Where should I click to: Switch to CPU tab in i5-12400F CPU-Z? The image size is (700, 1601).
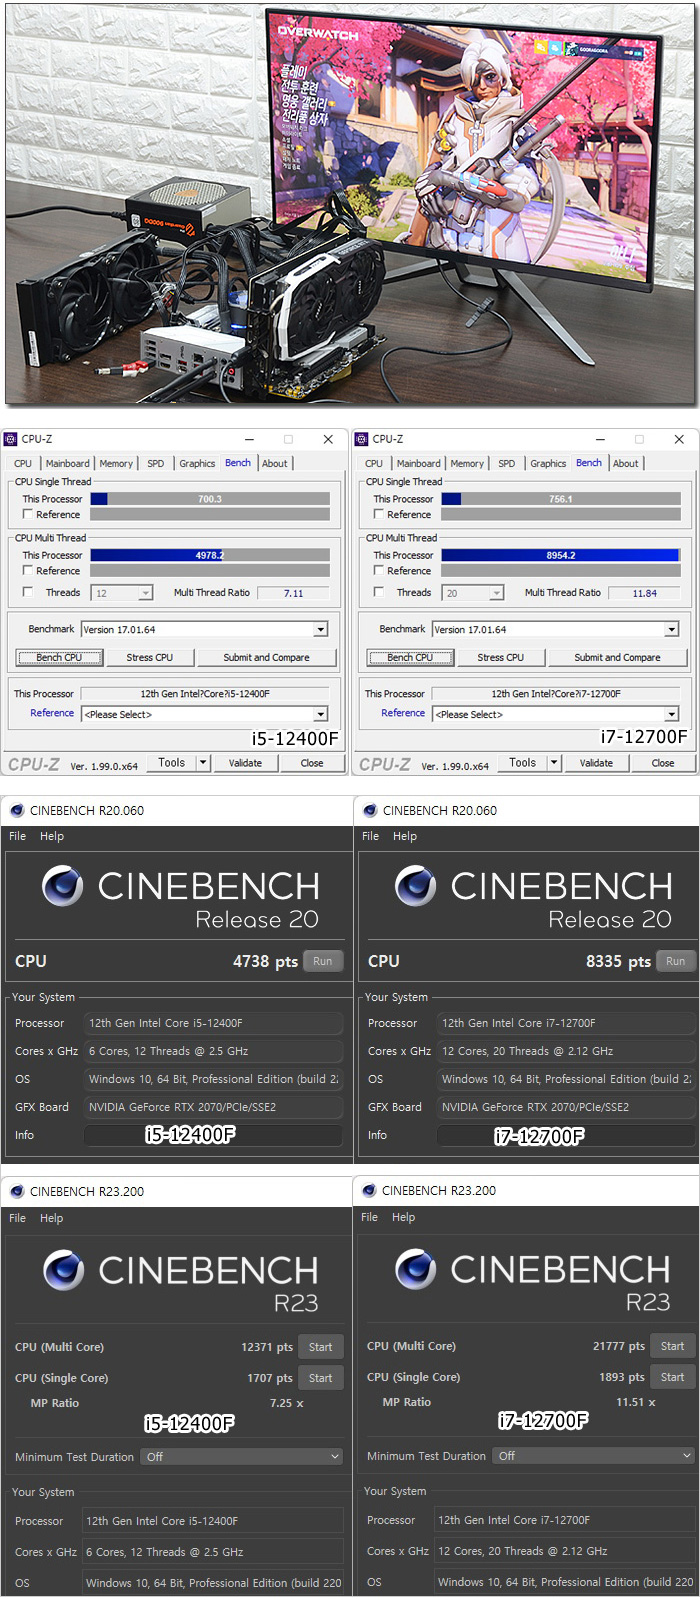click(x=23, y=463)
